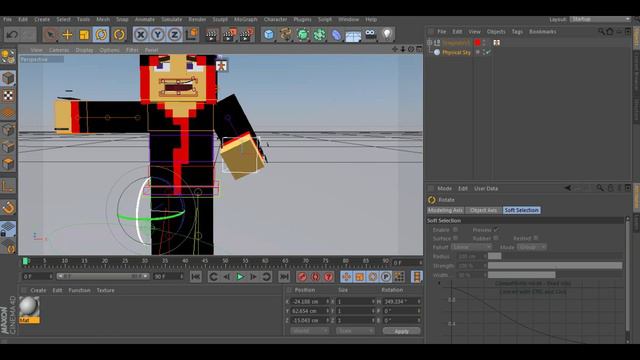The height and width of the screenshot is (360, 640).
Task: Open the spline pen tool icon
Action: click(285, 35)
